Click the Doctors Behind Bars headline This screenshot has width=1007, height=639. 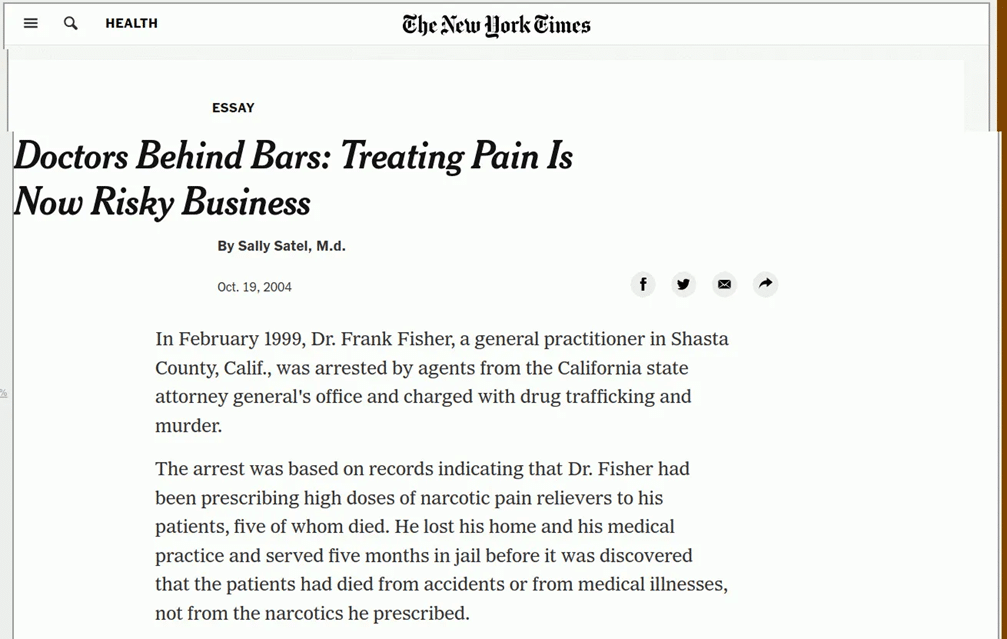click(293, 179)
